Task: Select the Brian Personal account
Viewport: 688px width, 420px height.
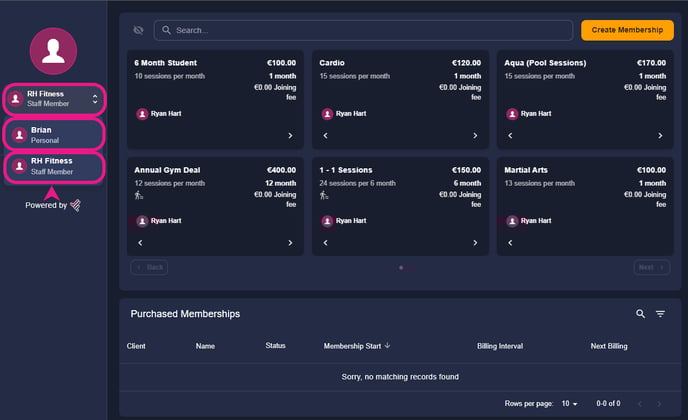Action: pyautogui.click(x=54, y=135)
